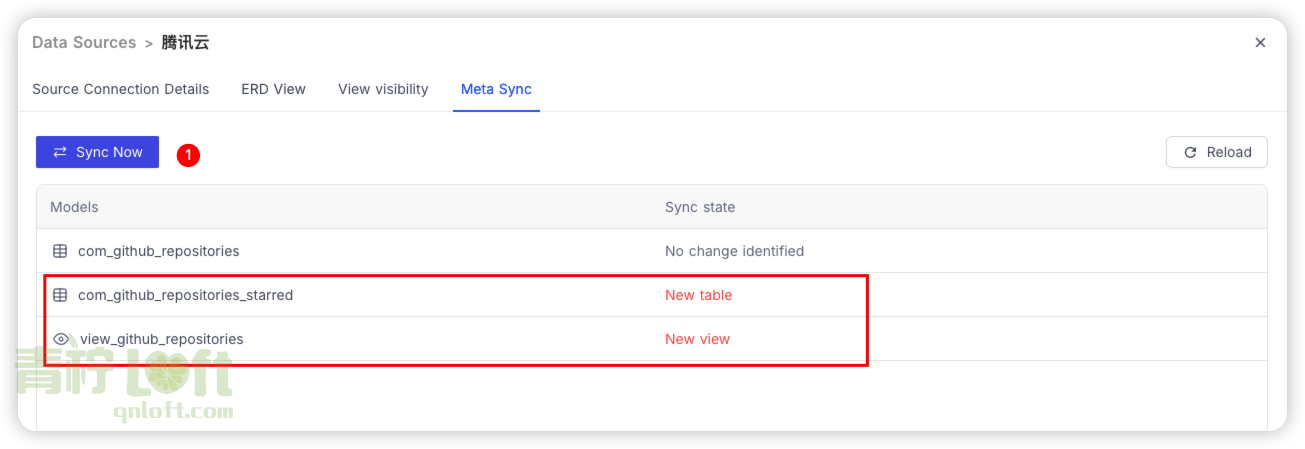Open the ERD View tab
The image size is (1305, 449).
273,89
